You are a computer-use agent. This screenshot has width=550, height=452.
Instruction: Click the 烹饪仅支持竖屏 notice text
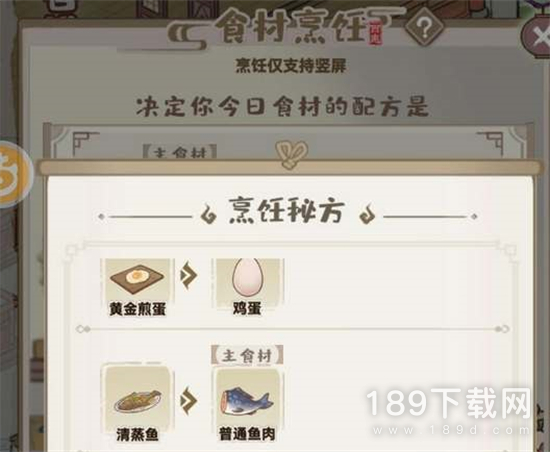(x=291, y=66)
